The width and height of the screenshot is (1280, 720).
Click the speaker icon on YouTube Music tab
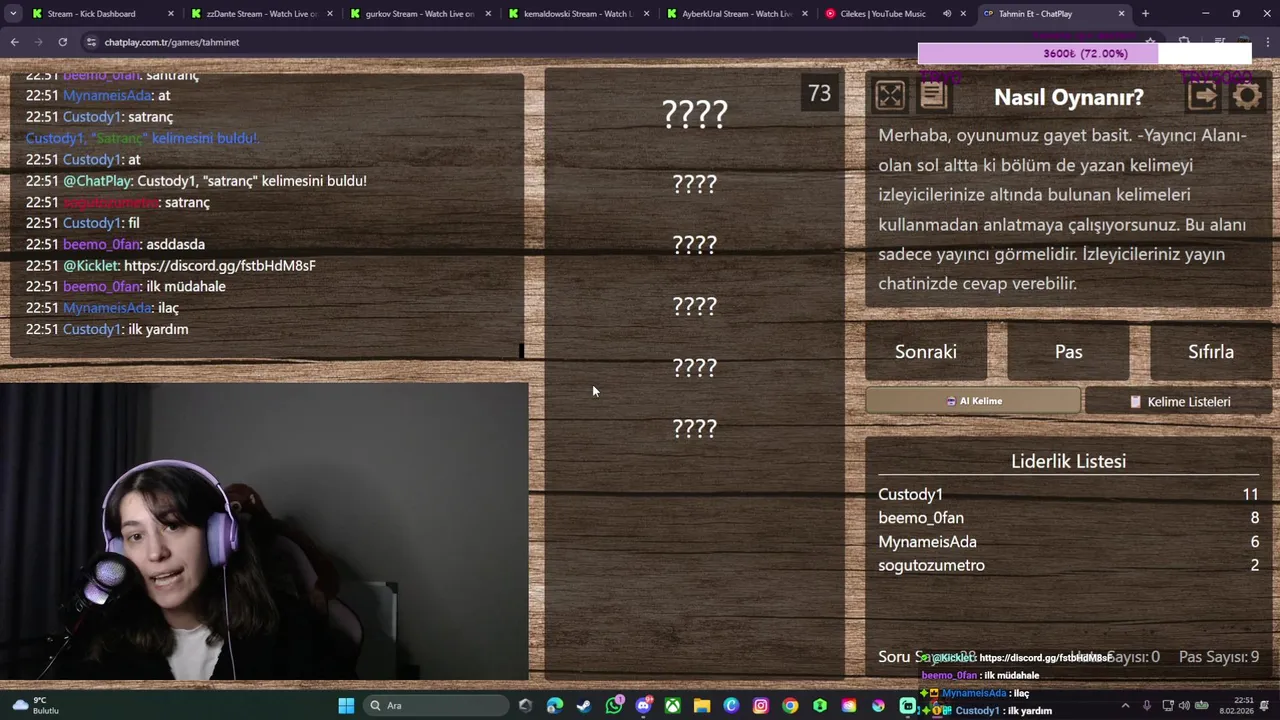(x=947, y=14)
